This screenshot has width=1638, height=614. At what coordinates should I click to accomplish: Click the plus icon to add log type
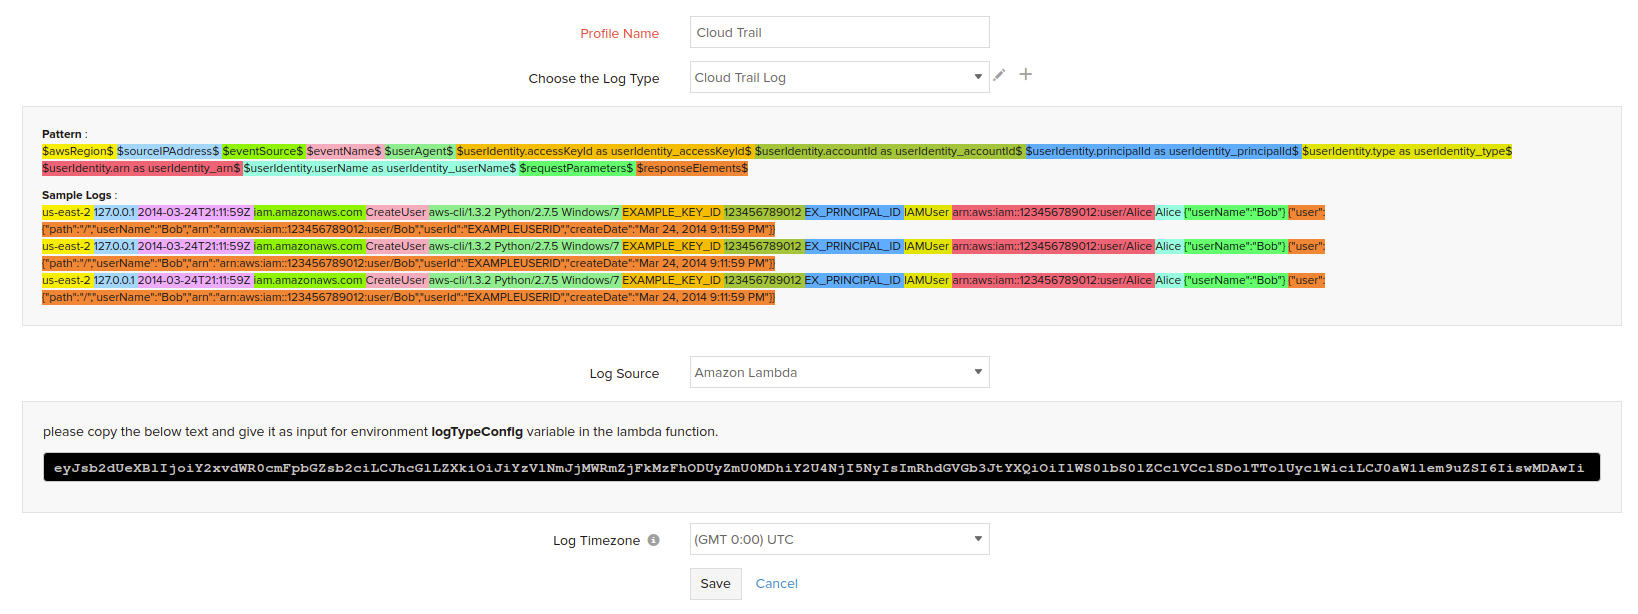point(1025,74)
